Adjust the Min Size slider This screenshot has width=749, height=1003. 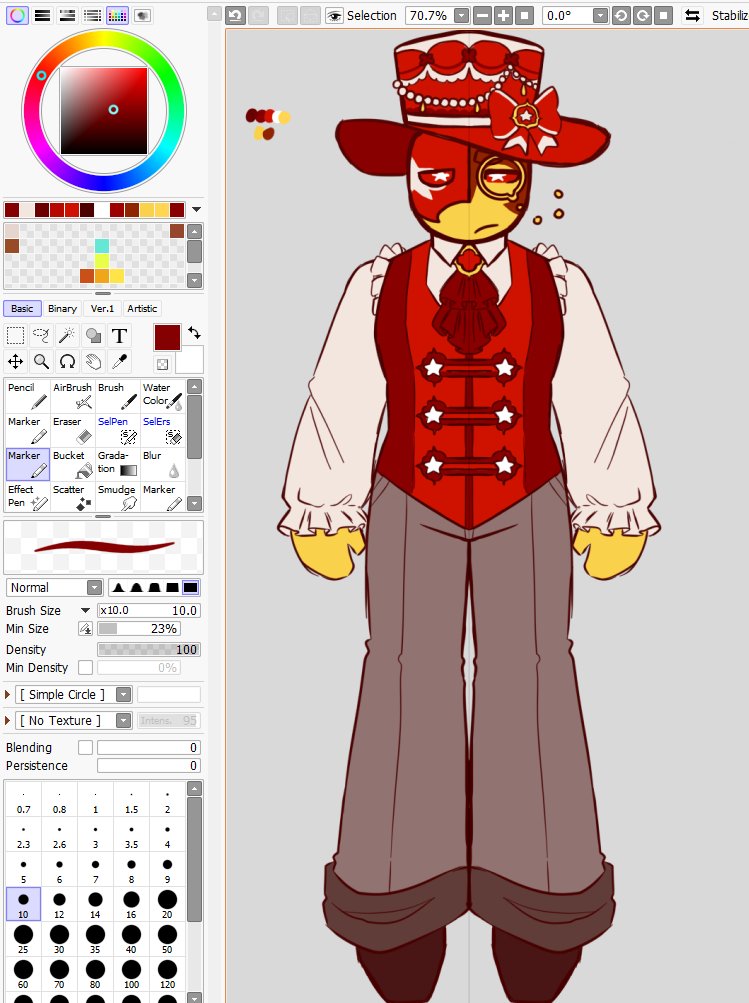[139, 629]
